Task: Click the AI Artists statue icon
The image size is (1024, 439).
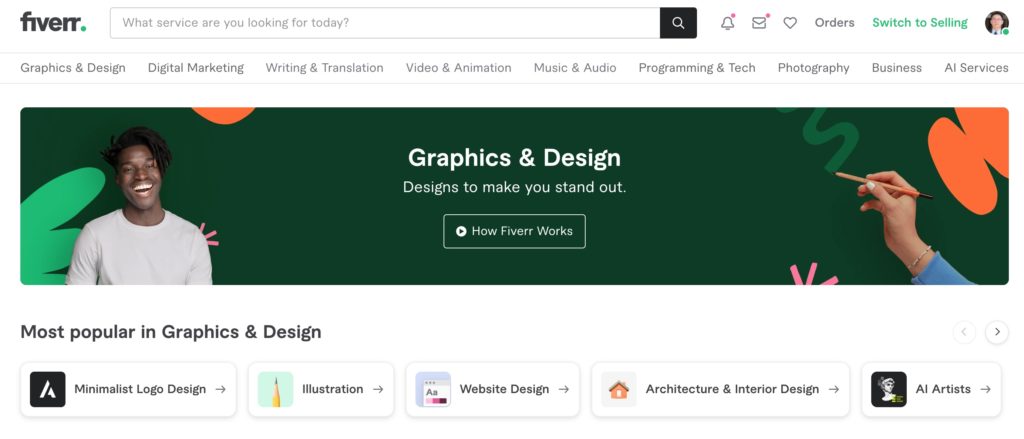Action: [889, 389]
